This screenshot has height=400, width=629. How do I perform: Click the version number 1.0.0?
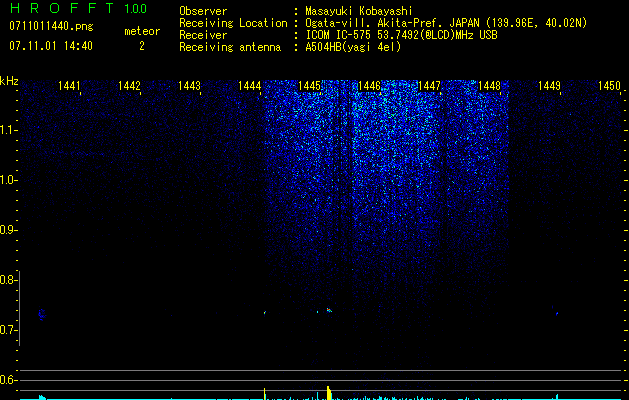point(136,9)
